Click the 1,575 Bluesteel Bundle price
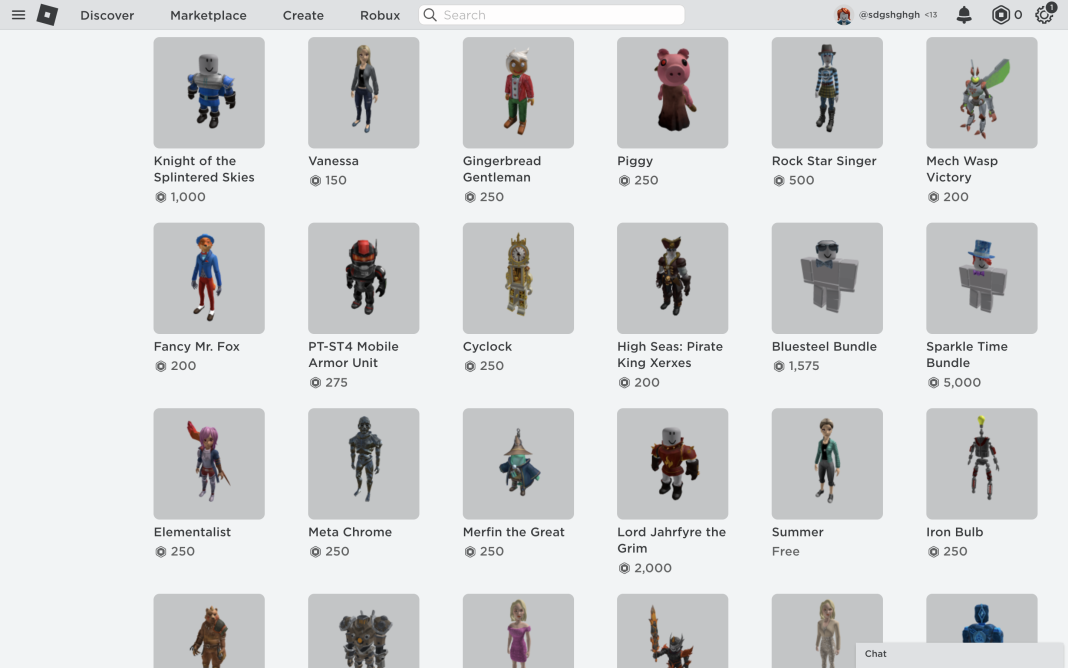This screenshot has height=668, width=1068. 804,366
